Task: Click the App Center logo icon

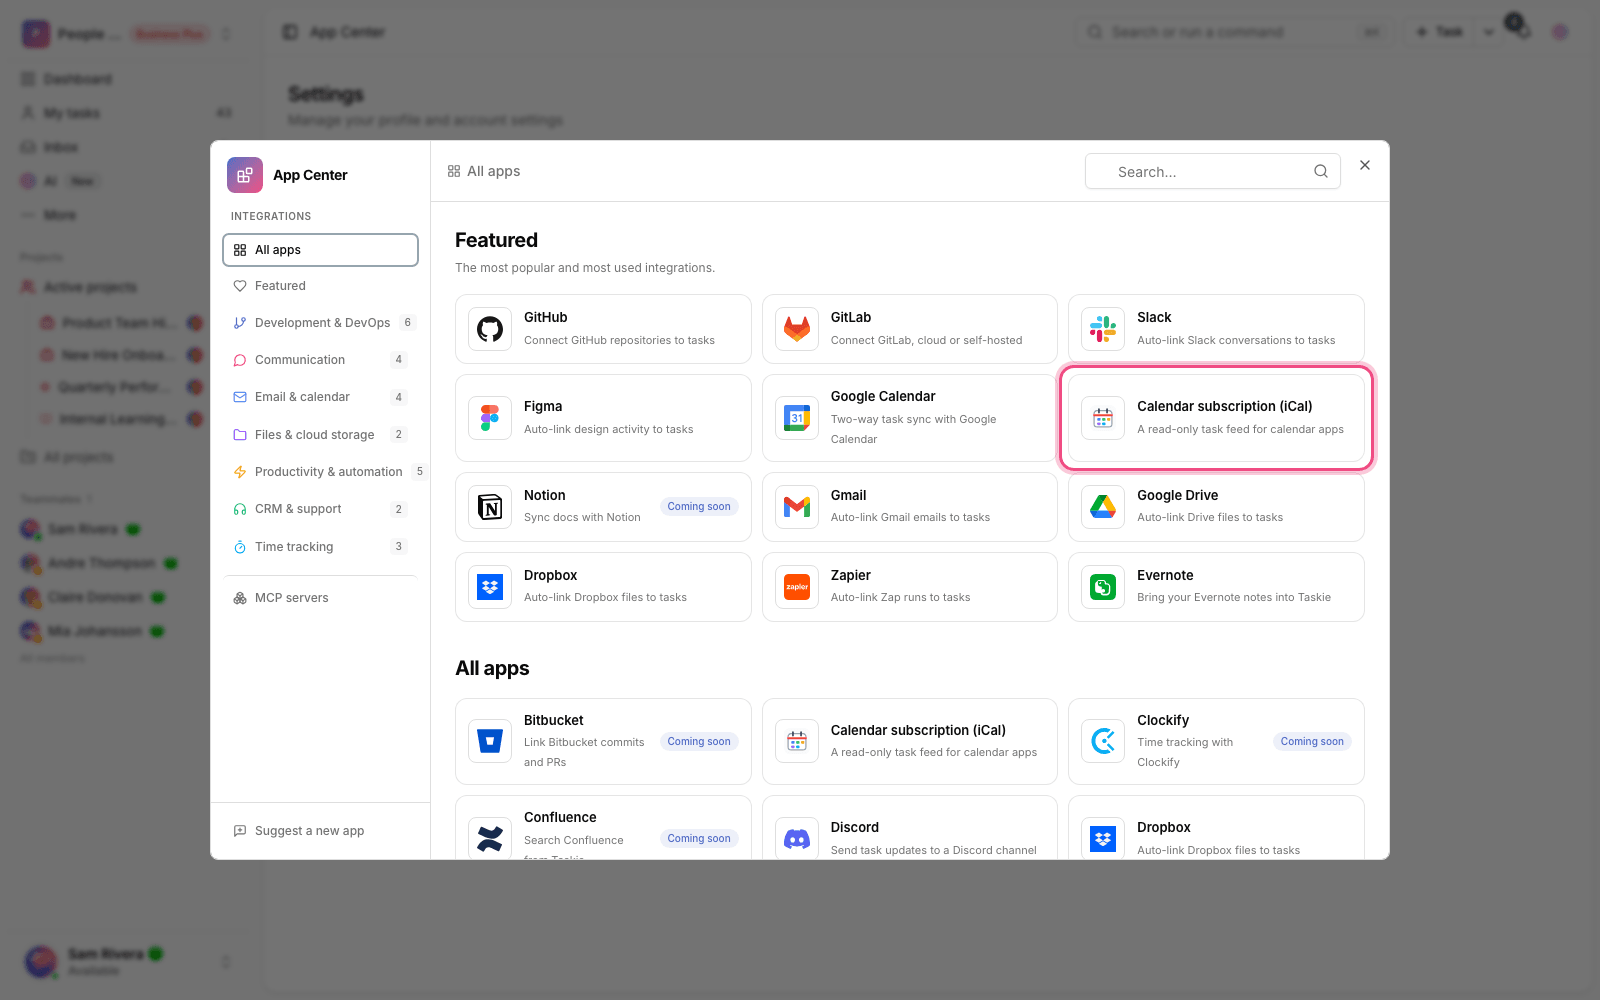Action: click(x=245, y=175)
